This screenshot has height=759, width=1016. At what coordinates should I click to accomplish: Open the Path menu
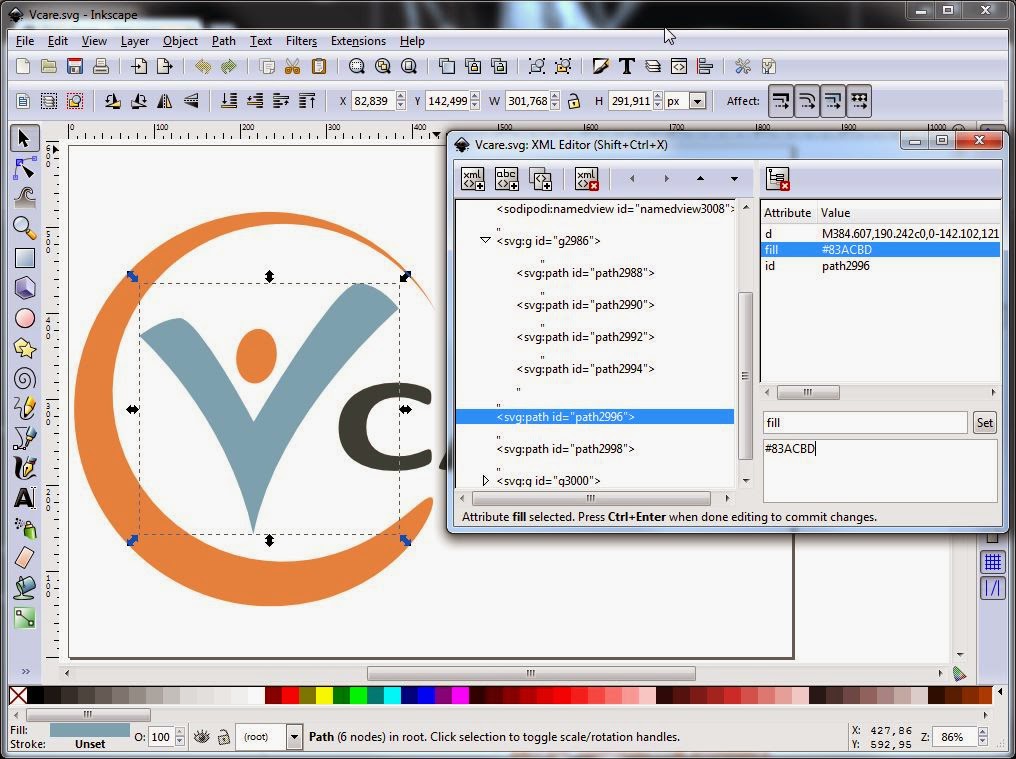click(x=223, y=41)
